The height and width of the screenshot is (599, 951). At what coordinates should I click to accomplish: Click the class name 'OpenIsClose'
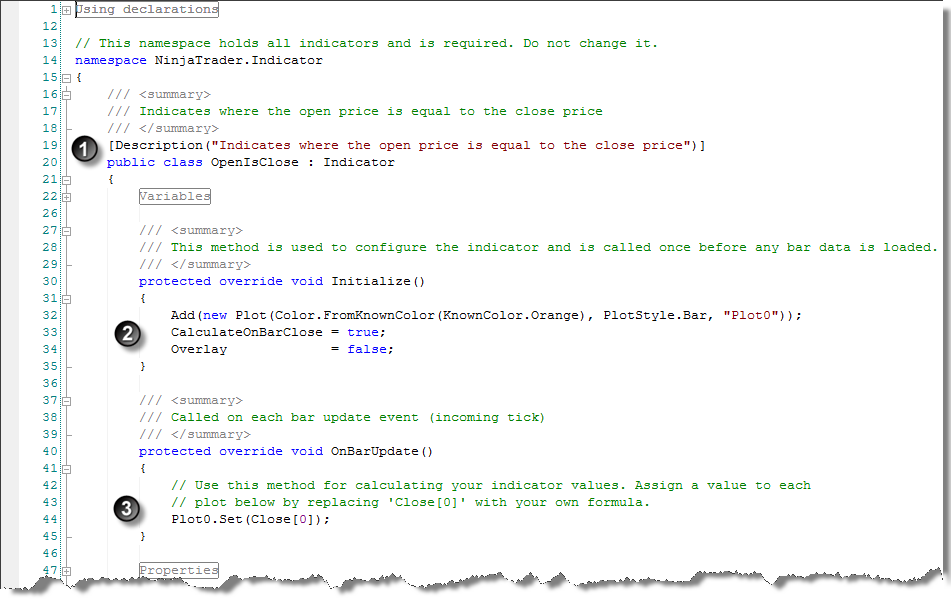pos(255,162)
